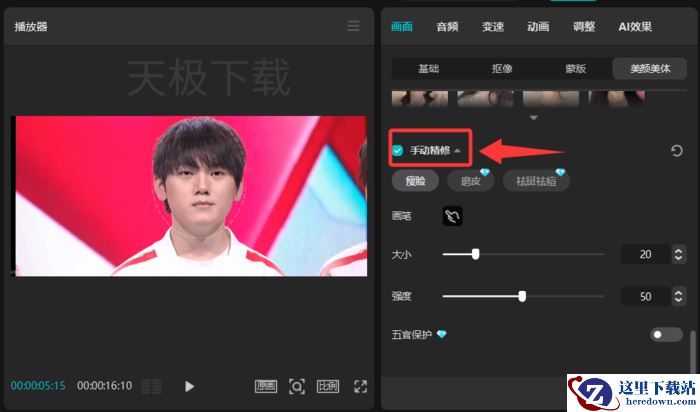Open the 调整 tab
700x412 pixels.
click(584, 27)
